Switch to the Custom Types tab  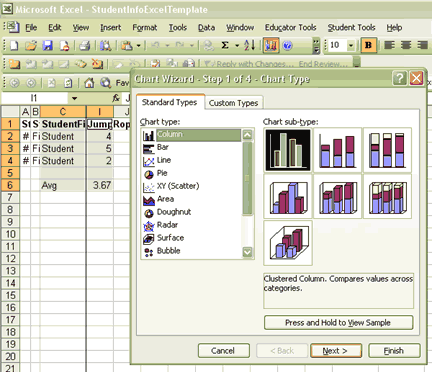(x=234, y=103)
